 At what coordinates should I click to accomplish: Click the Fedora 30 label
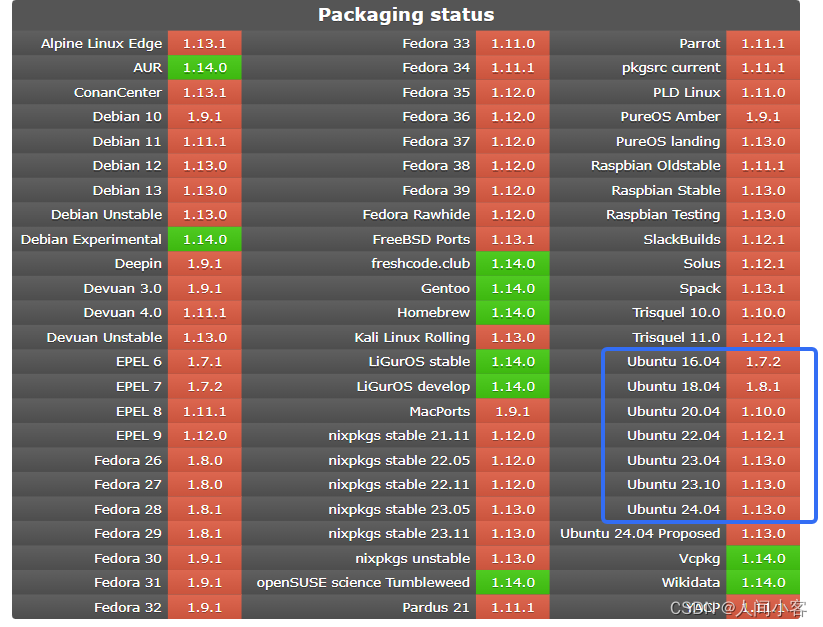click(x=128, y=558)
